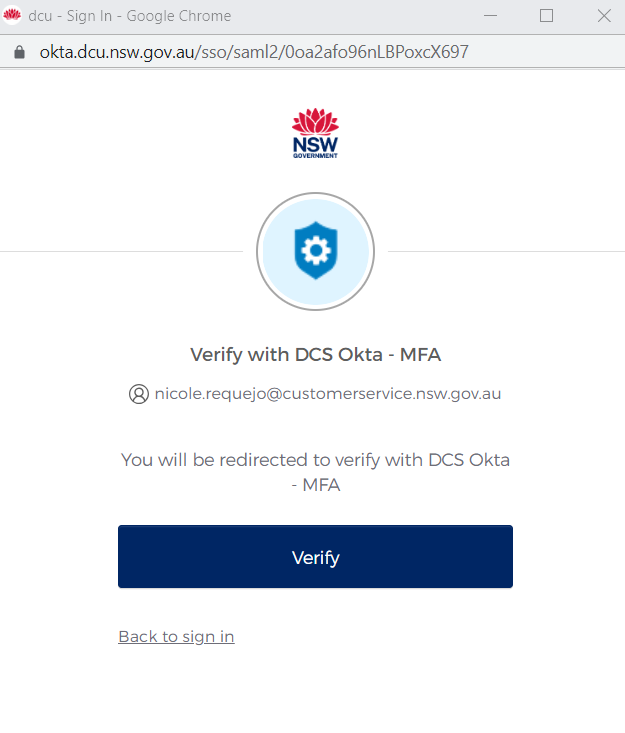Click the window title dcu - Sign In
This screenshot has height=733, width=625.
(70, 16)
